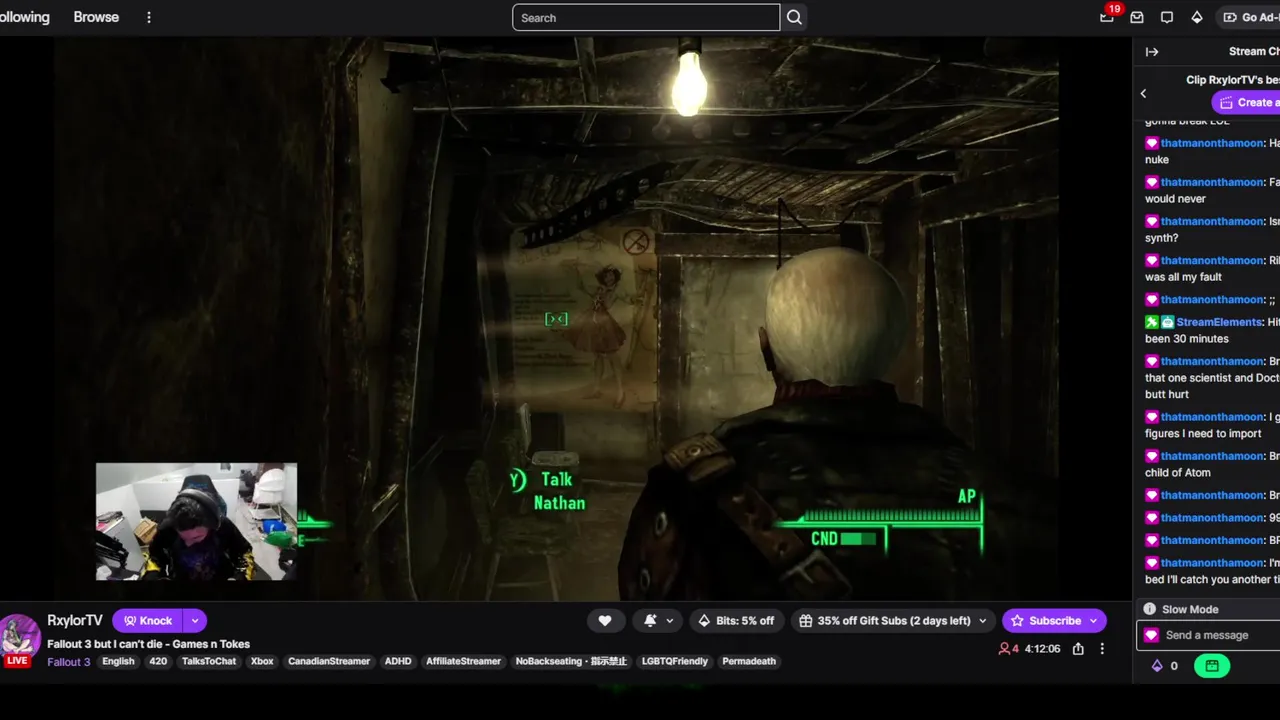The image size is (1280, 720).
Task: Click the NoBackseating tag
Action: pyautogui.click(x=571, y=661)
